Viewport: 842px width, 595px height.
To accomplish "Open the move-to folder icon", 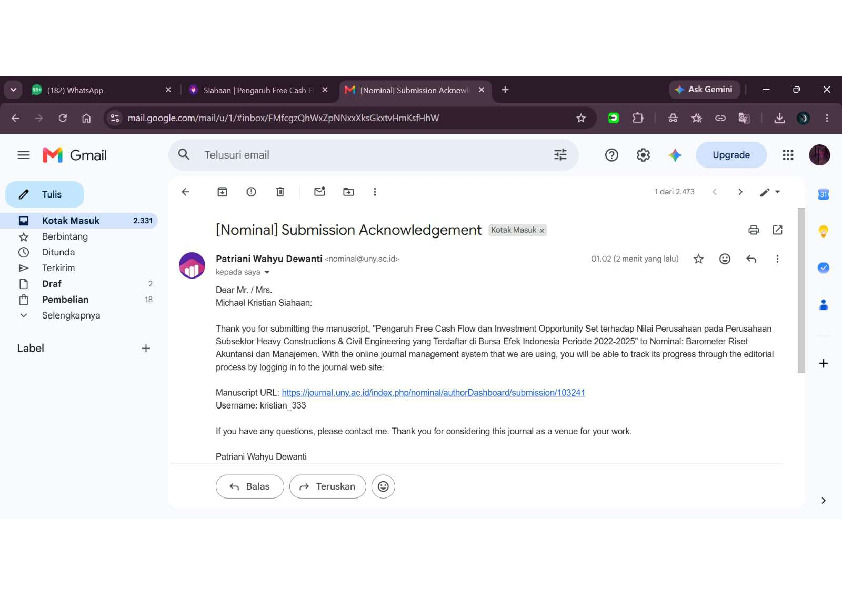I will click(349, 192).
